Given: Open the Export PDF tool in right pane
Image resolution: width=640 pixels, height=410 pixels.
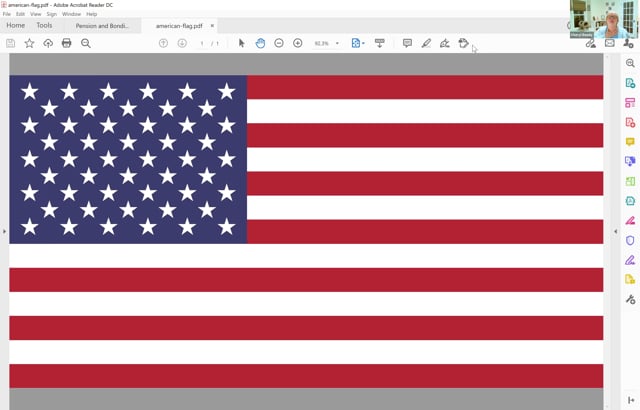Looking at the screenshot, I should (630, 83).
